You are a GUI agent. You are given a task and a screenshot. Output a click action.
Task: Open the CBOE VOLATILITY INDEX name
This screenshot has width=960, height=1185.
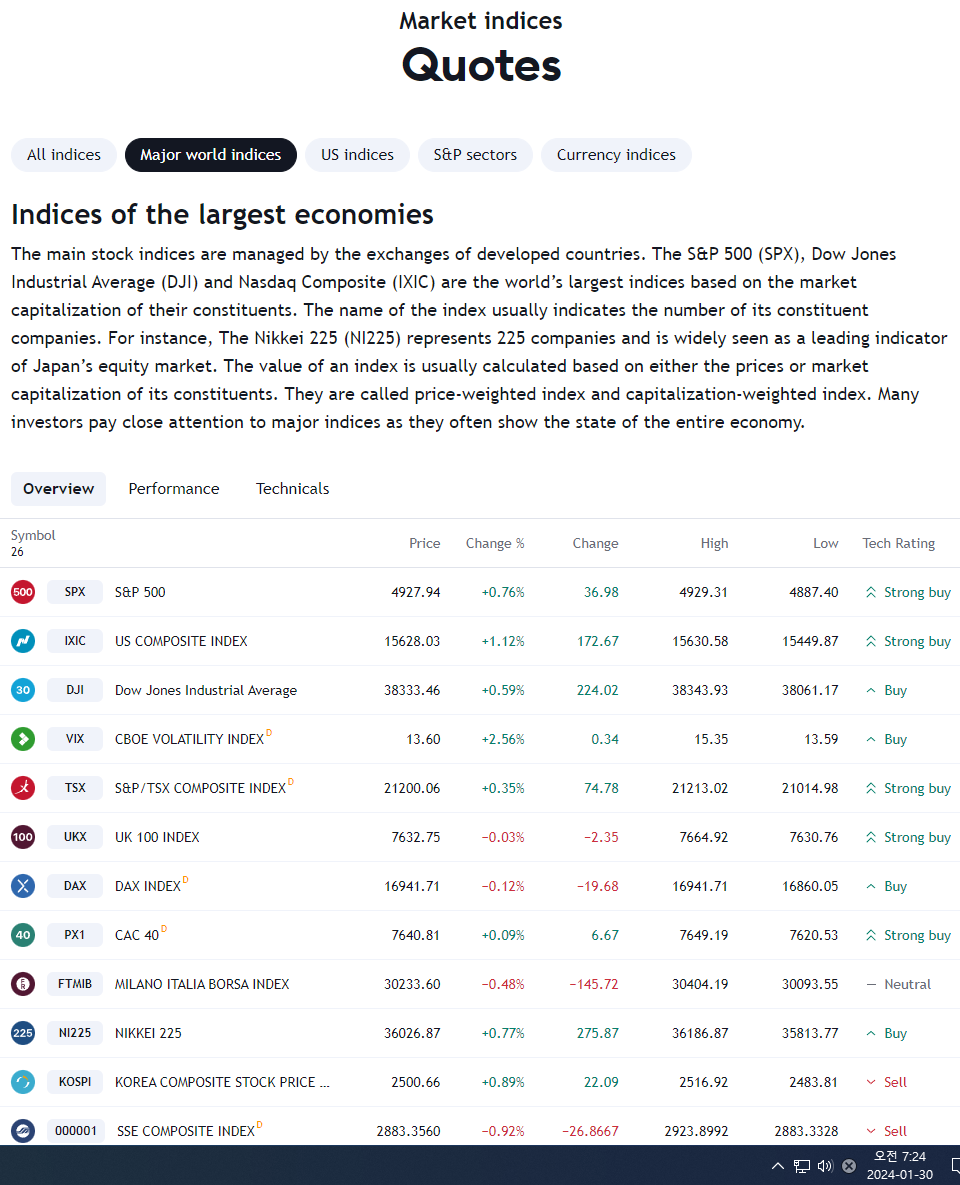point(189,740)
